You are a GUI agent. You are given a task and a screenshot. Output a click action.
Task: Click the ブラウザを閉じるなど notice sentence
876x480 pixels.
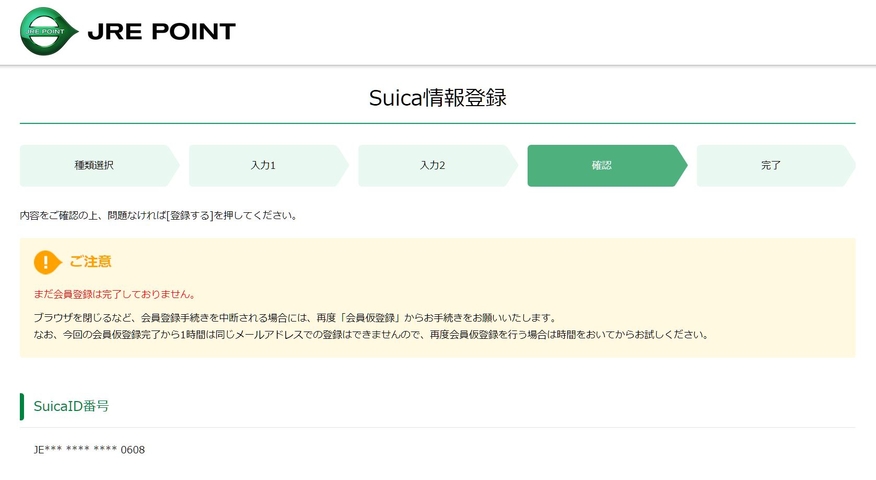pyautogui.click(x=296, y=318)
